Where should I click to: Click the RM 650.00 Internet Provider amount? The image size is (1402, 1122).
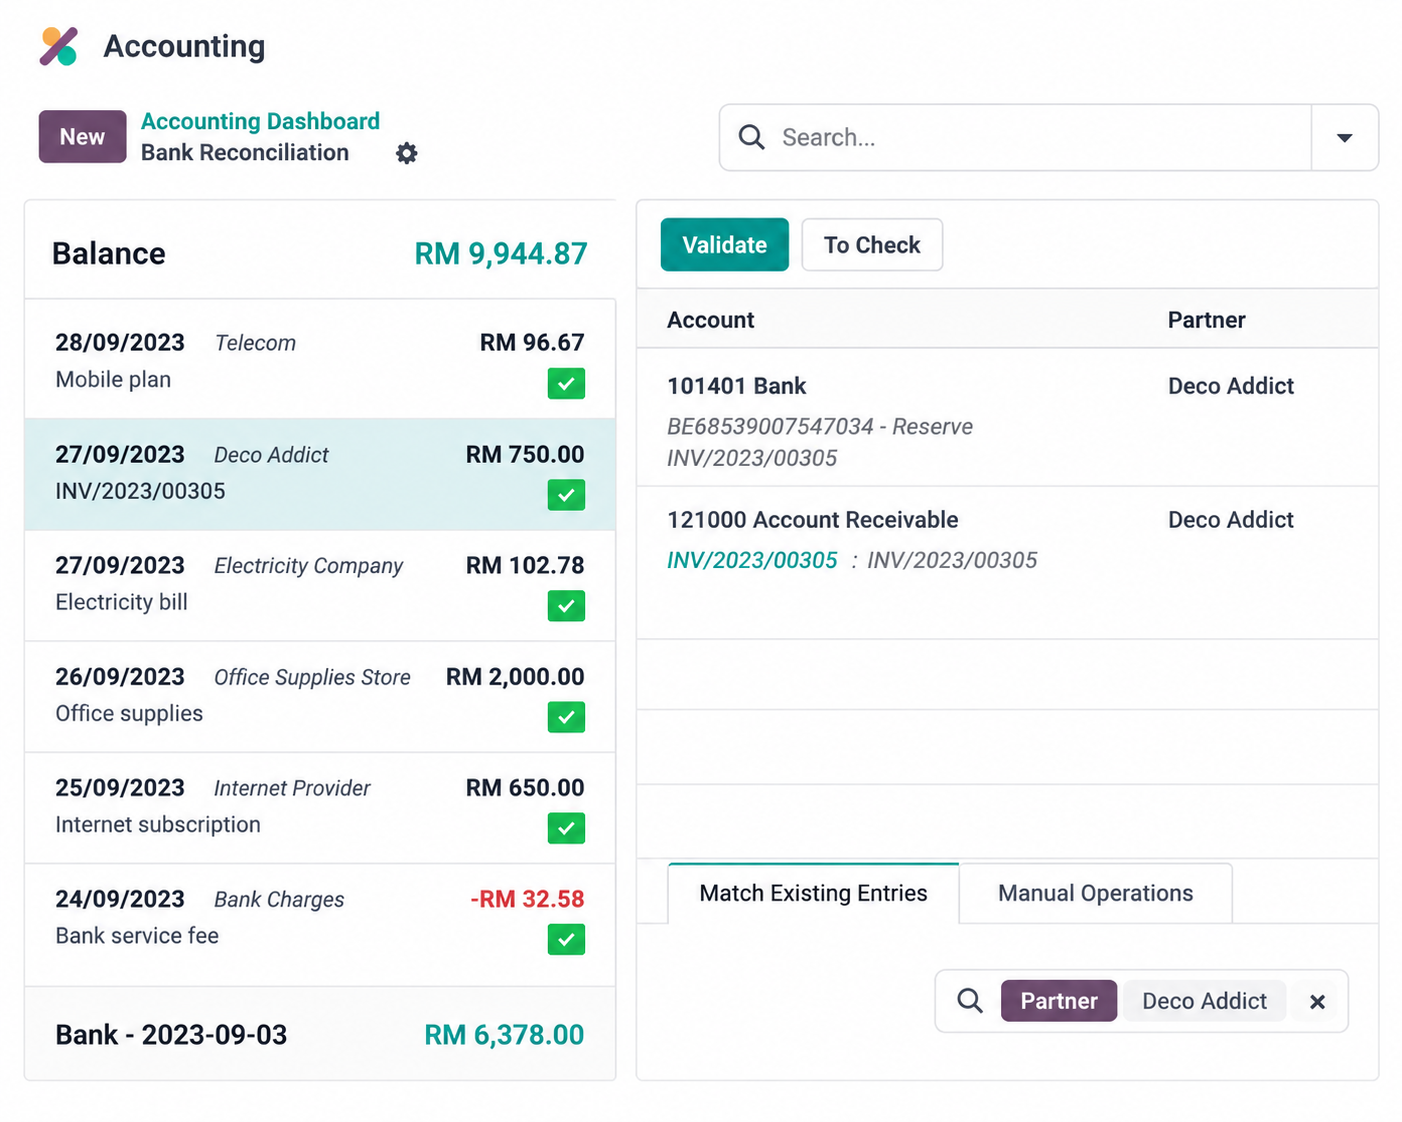[x=525, y=788]
